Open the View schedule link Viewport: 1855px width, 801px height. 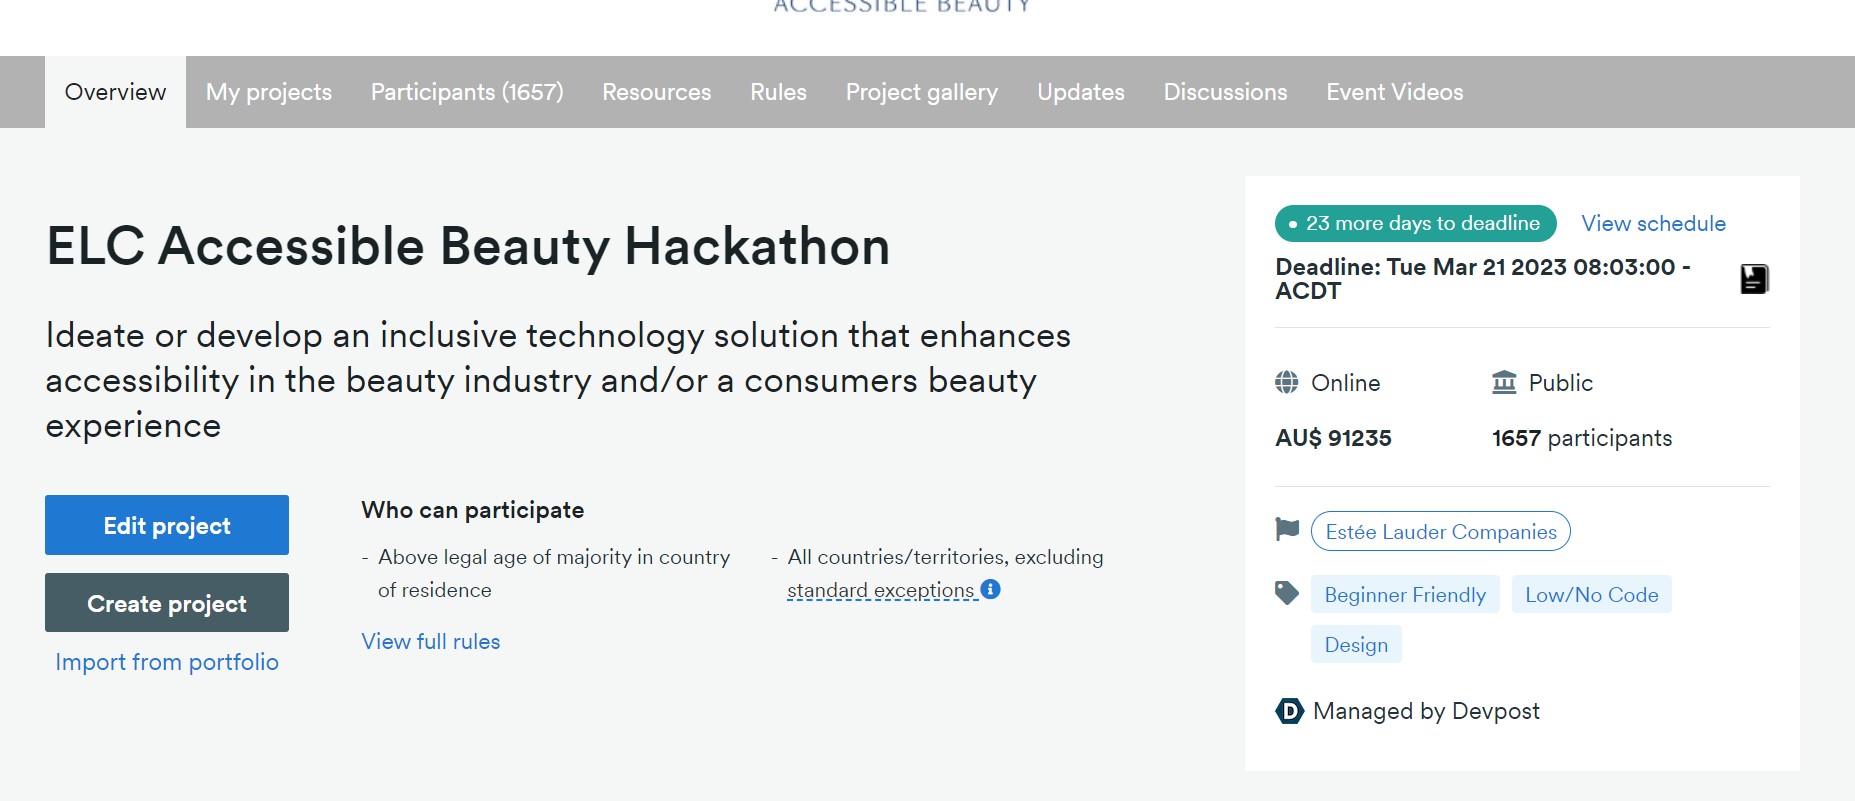1654,223
